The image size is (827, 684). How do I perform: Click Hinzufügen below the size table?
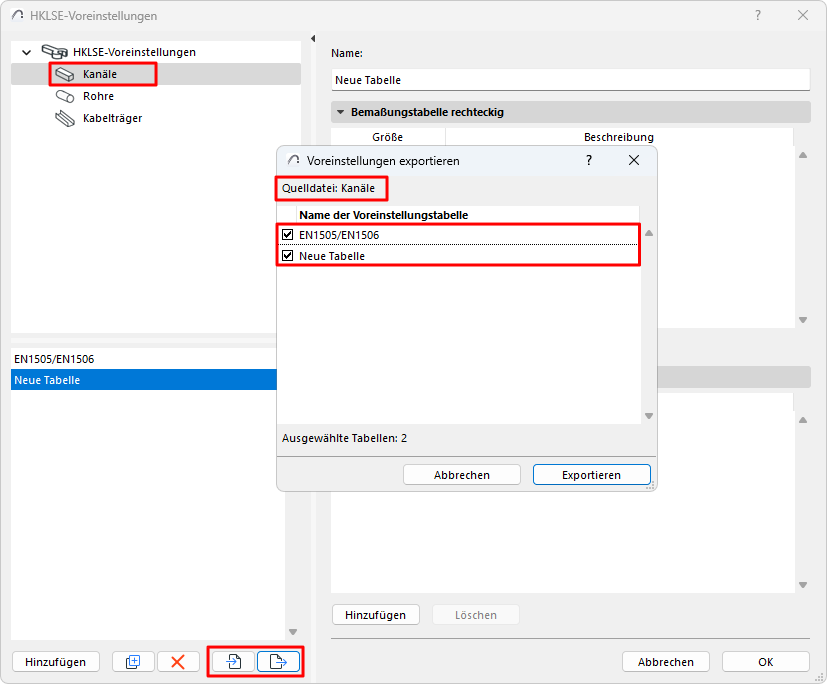(376, 614)
